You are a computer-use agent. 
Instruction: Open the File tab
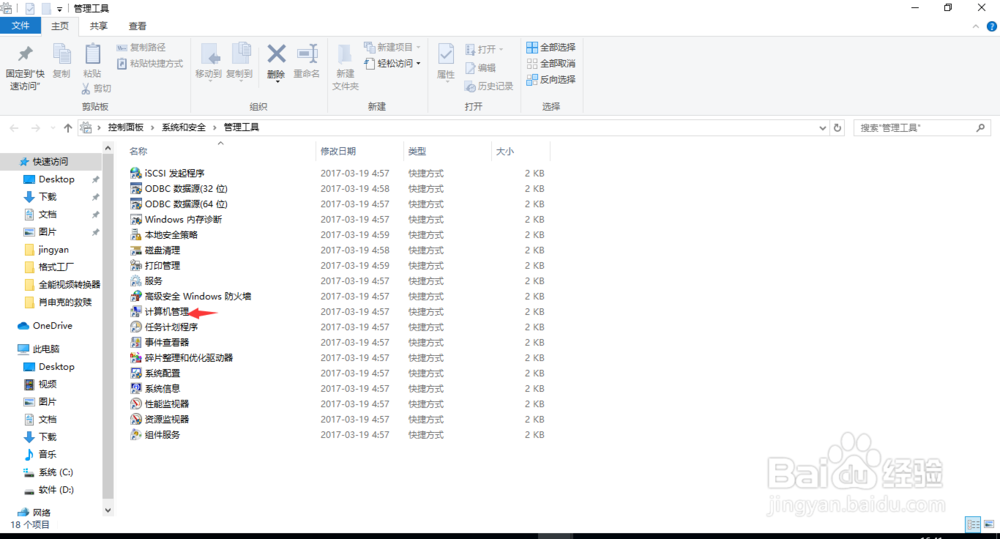tap(20, 26)
